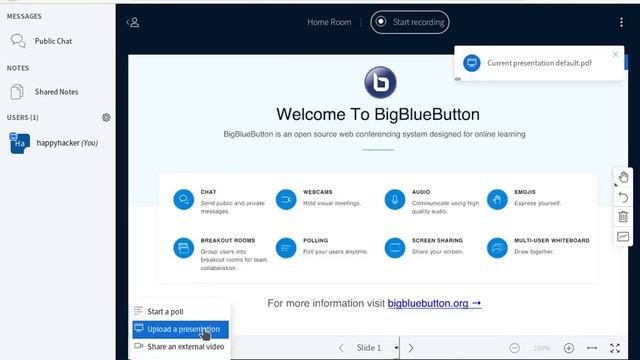The height and width of the screenshot is (360, 640).
Task: Click the Webcams feature icon on the slide
Action: 286,200
